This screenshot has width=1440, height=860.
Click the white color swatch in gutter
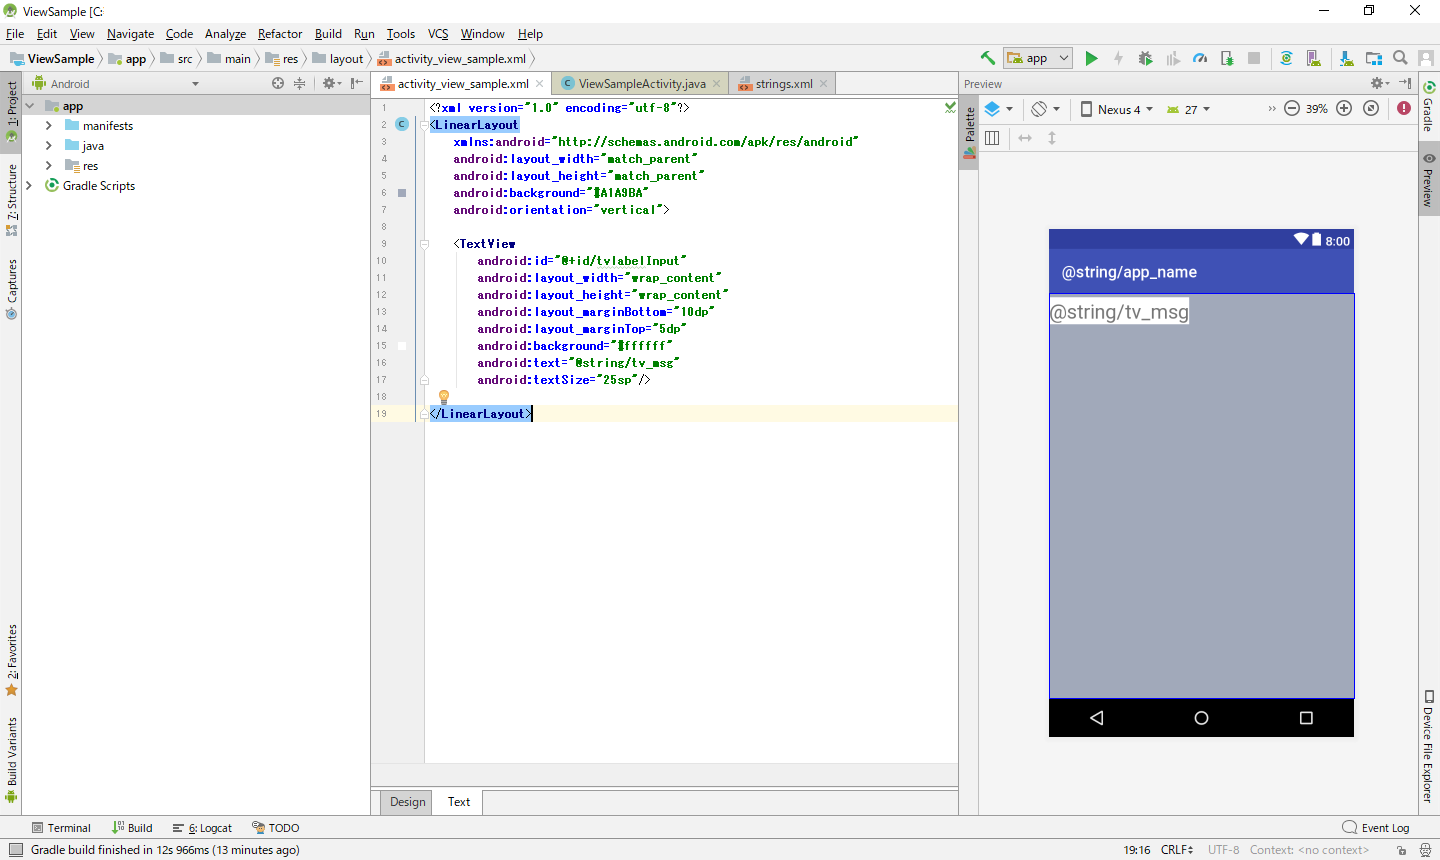point(402,346)
